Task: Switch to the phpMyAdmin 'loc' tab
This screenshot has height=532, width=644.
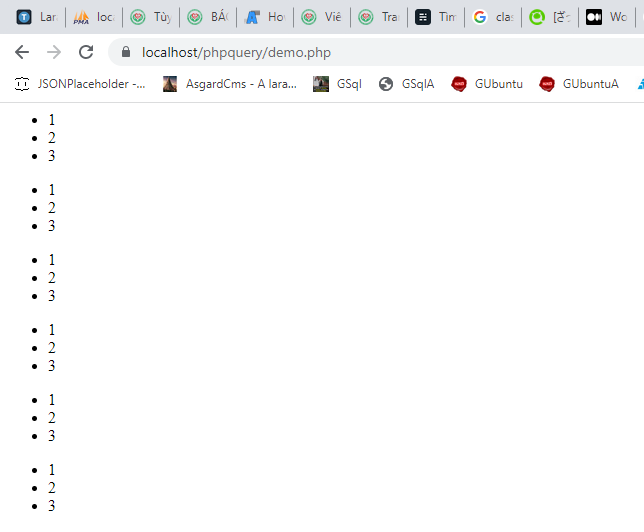Action: point(94,17)
